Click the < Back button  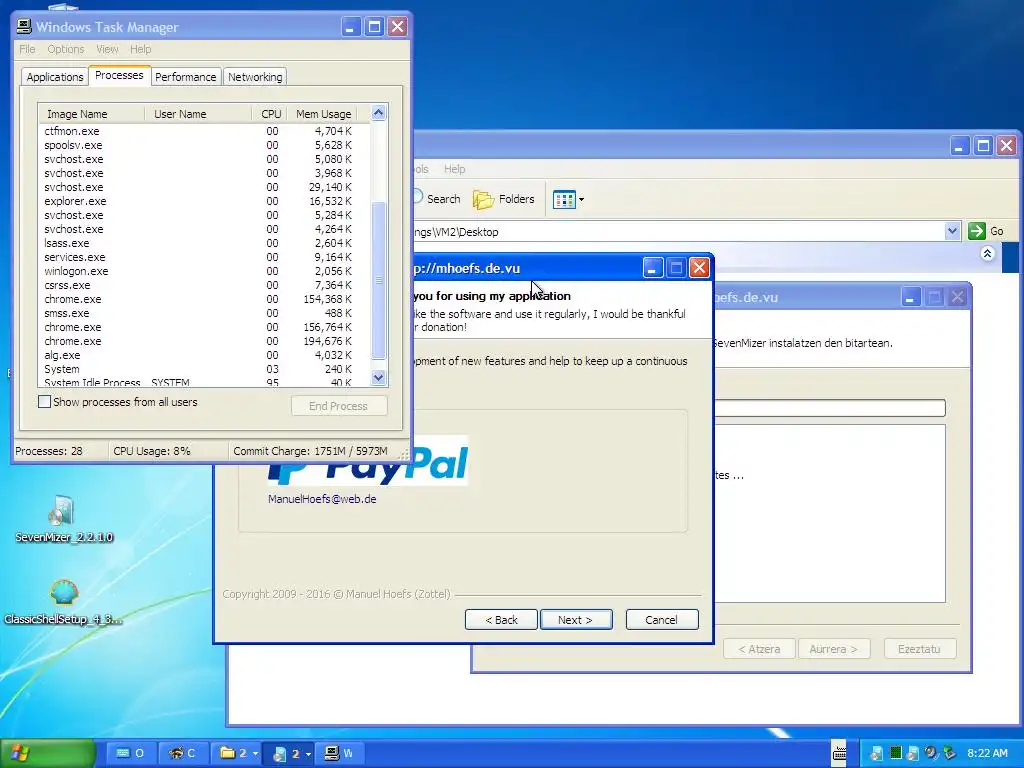click(x=502, y=620)
